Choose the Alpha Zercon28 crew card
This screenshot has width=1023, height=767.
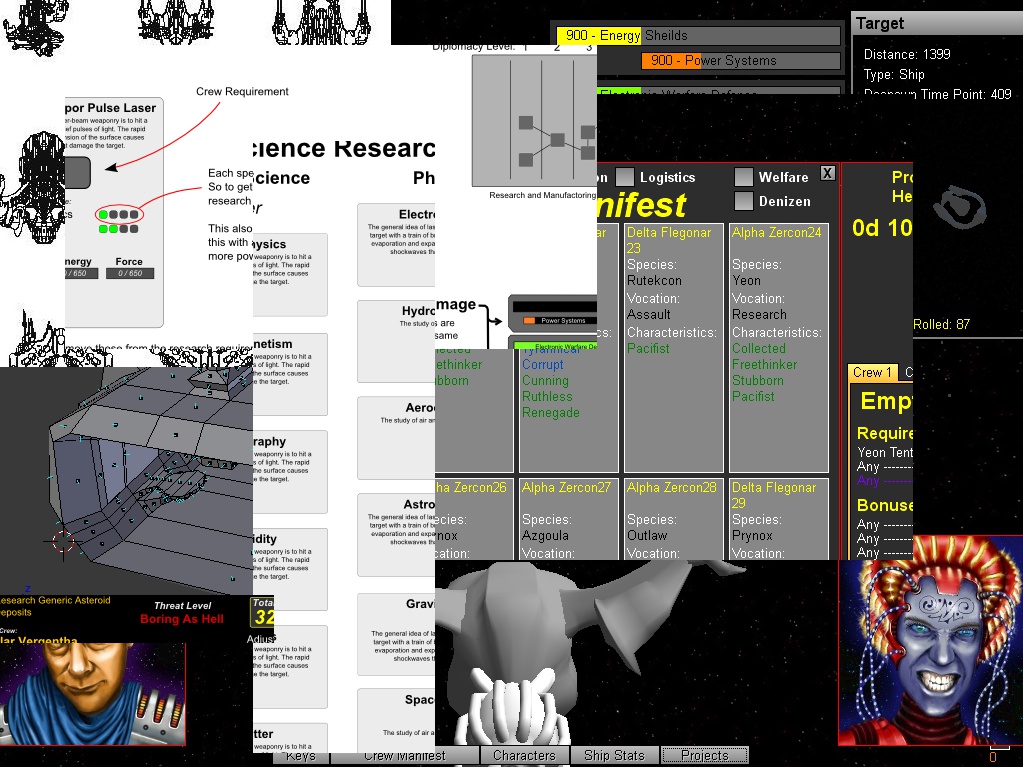click(673, 519)
